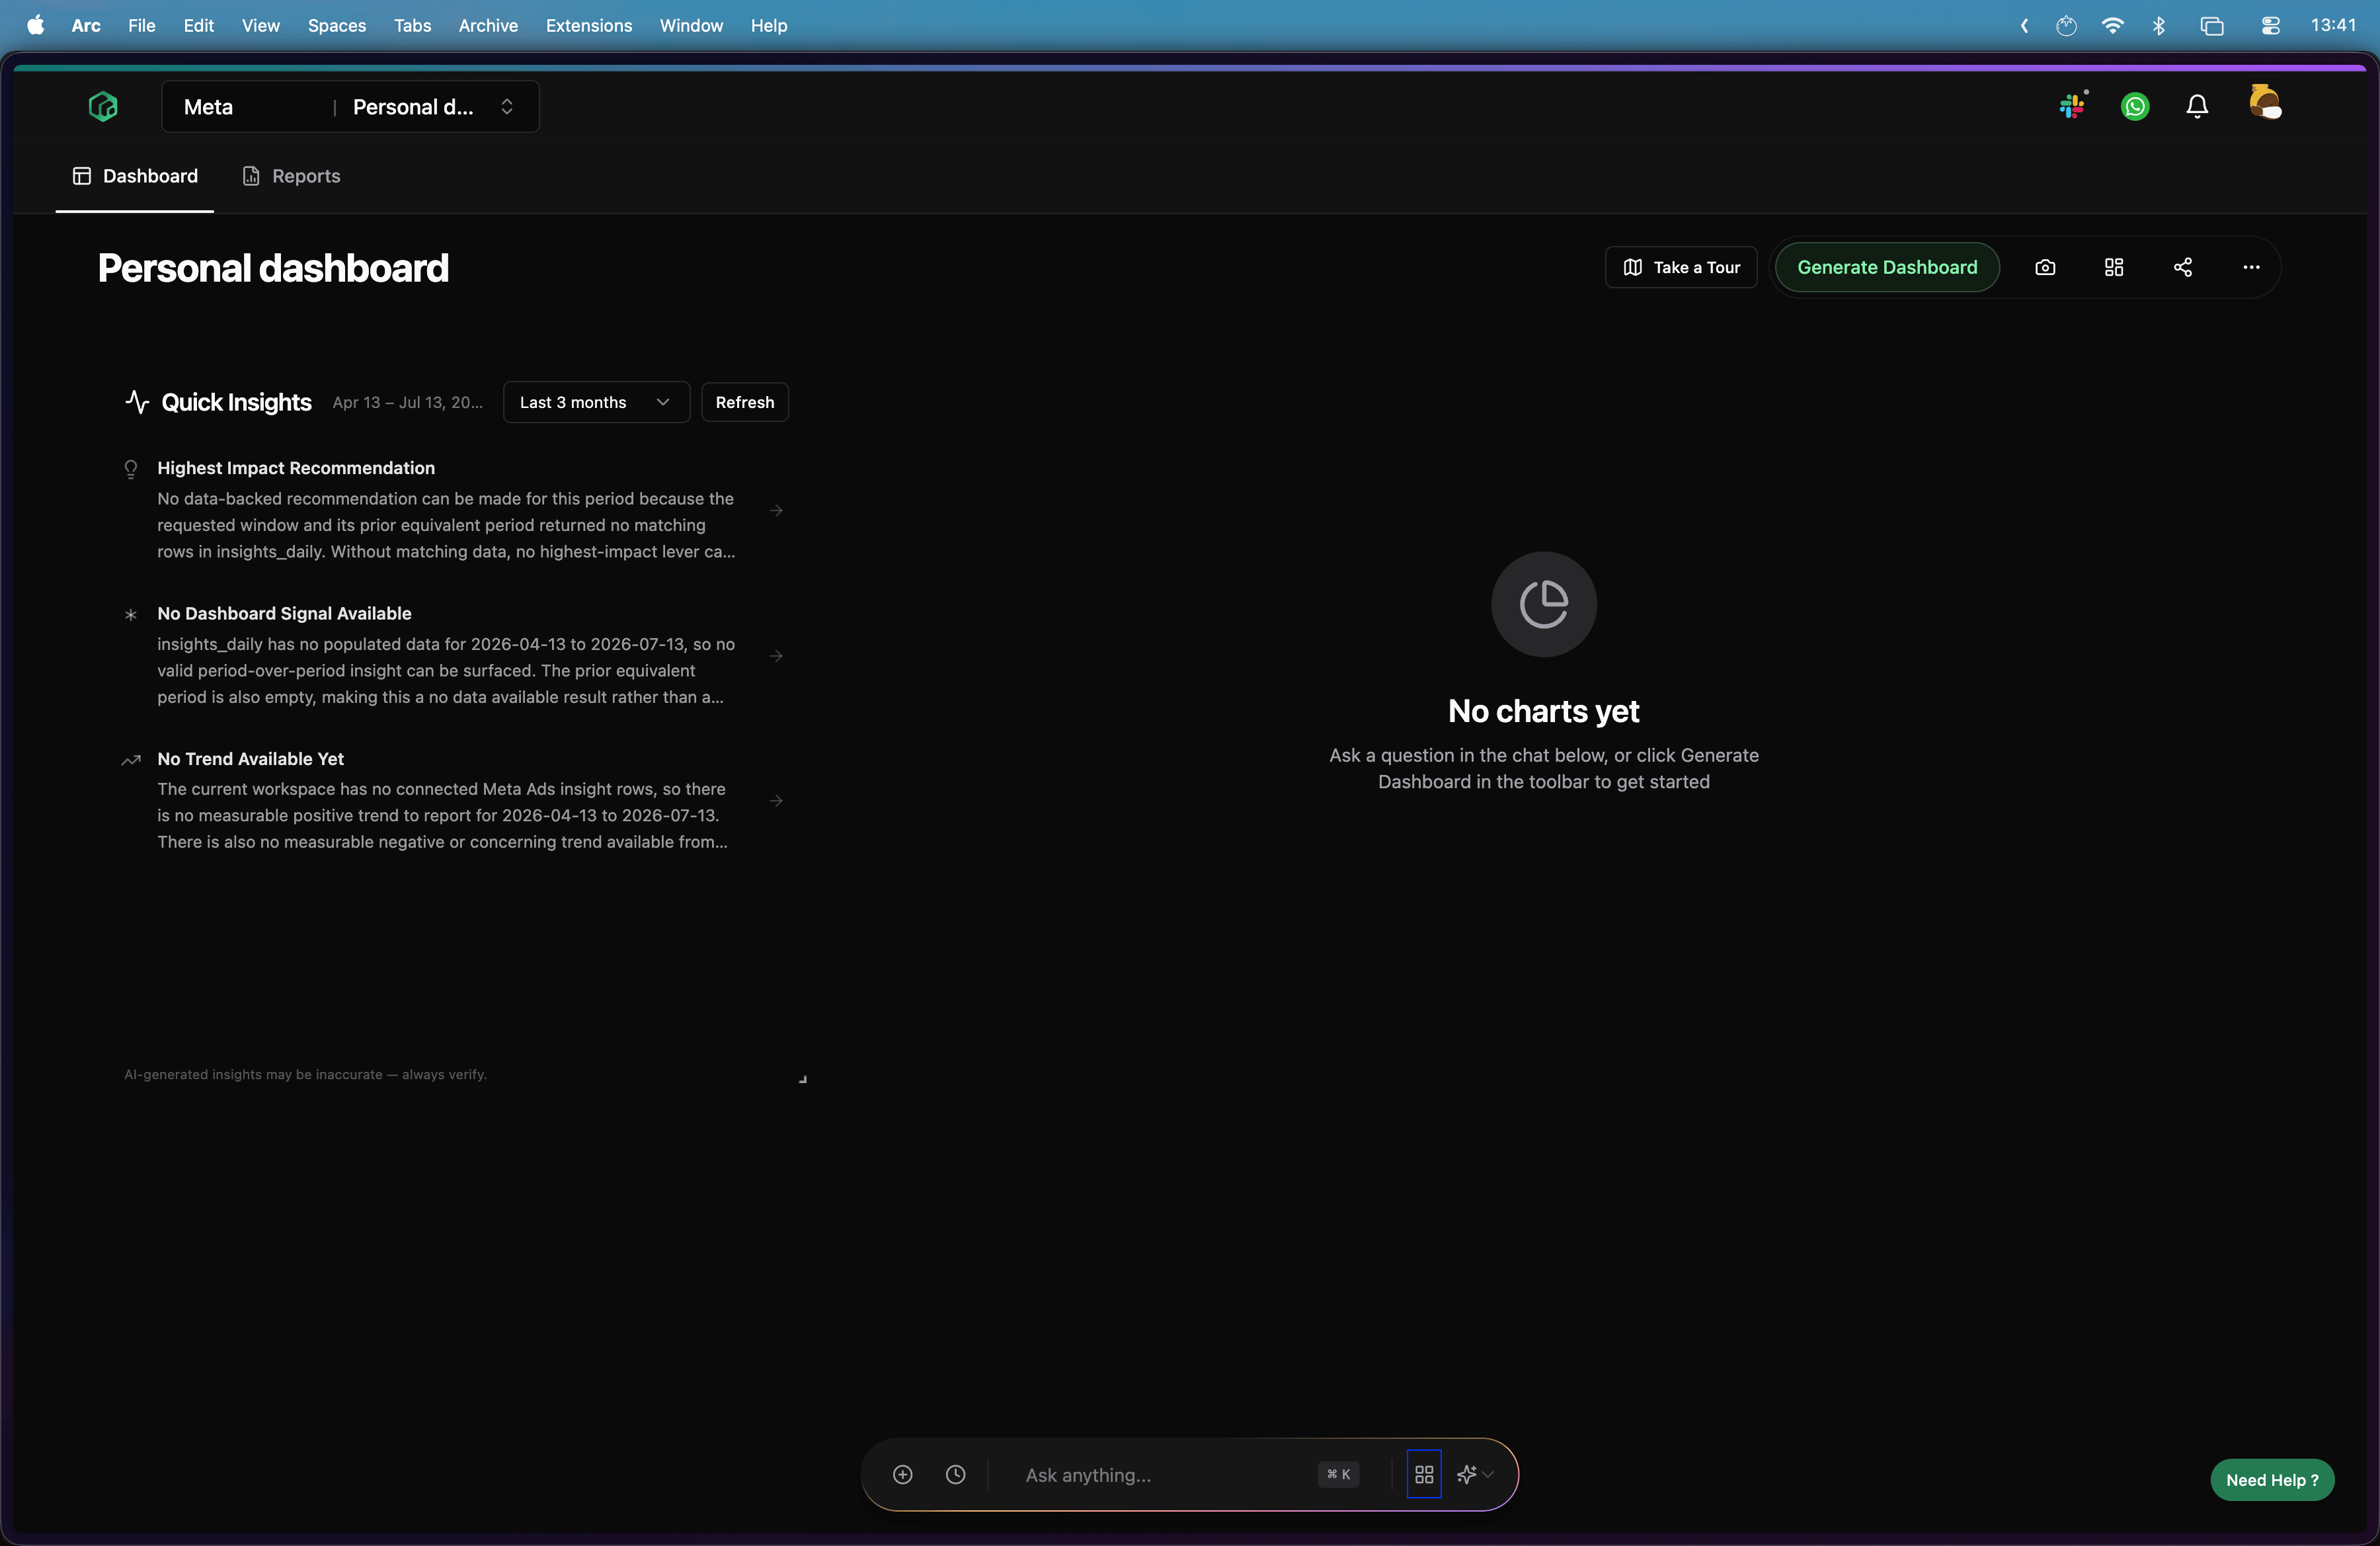2380x1546 pixels.
Task: Open the Apple menu
Action: [35, 25]
